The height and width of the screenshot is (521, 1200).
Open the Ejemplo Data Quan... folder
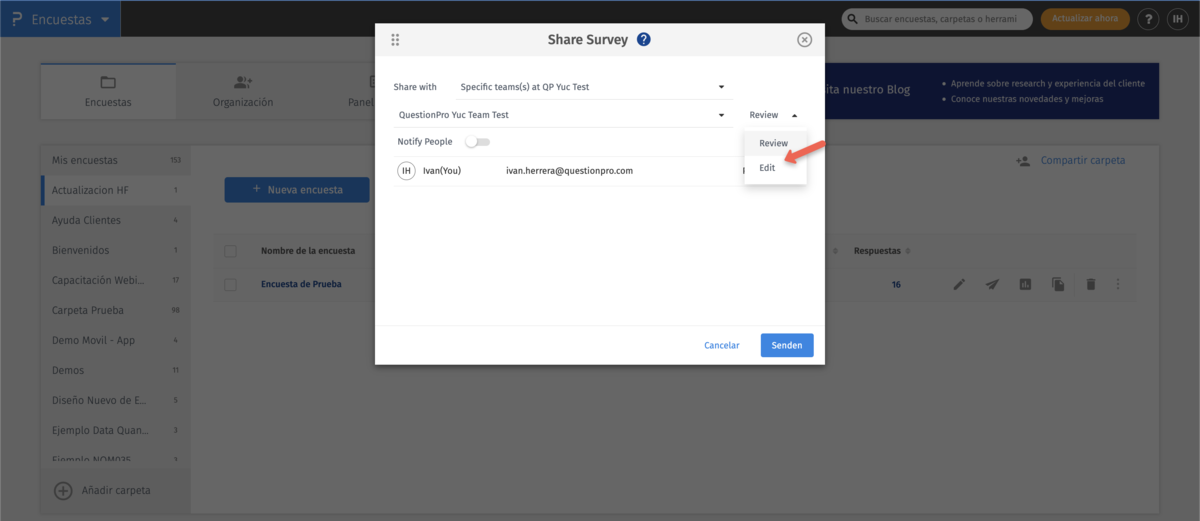pyautogui.click(x=115, y=430)
